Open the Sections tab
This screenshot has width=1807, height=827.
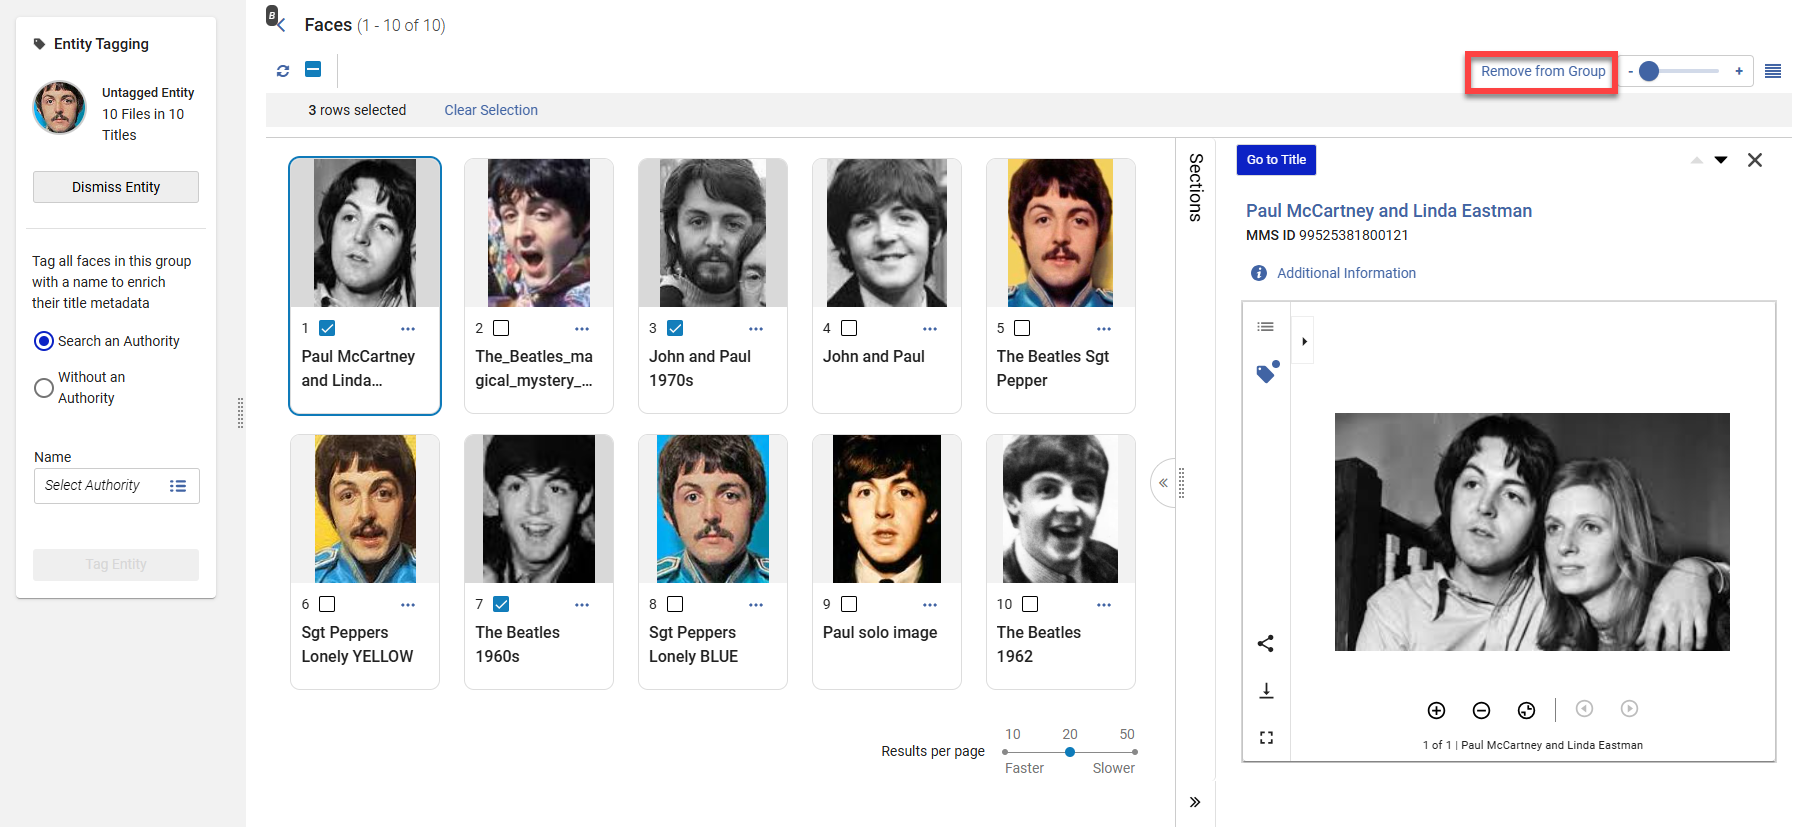1195,187
